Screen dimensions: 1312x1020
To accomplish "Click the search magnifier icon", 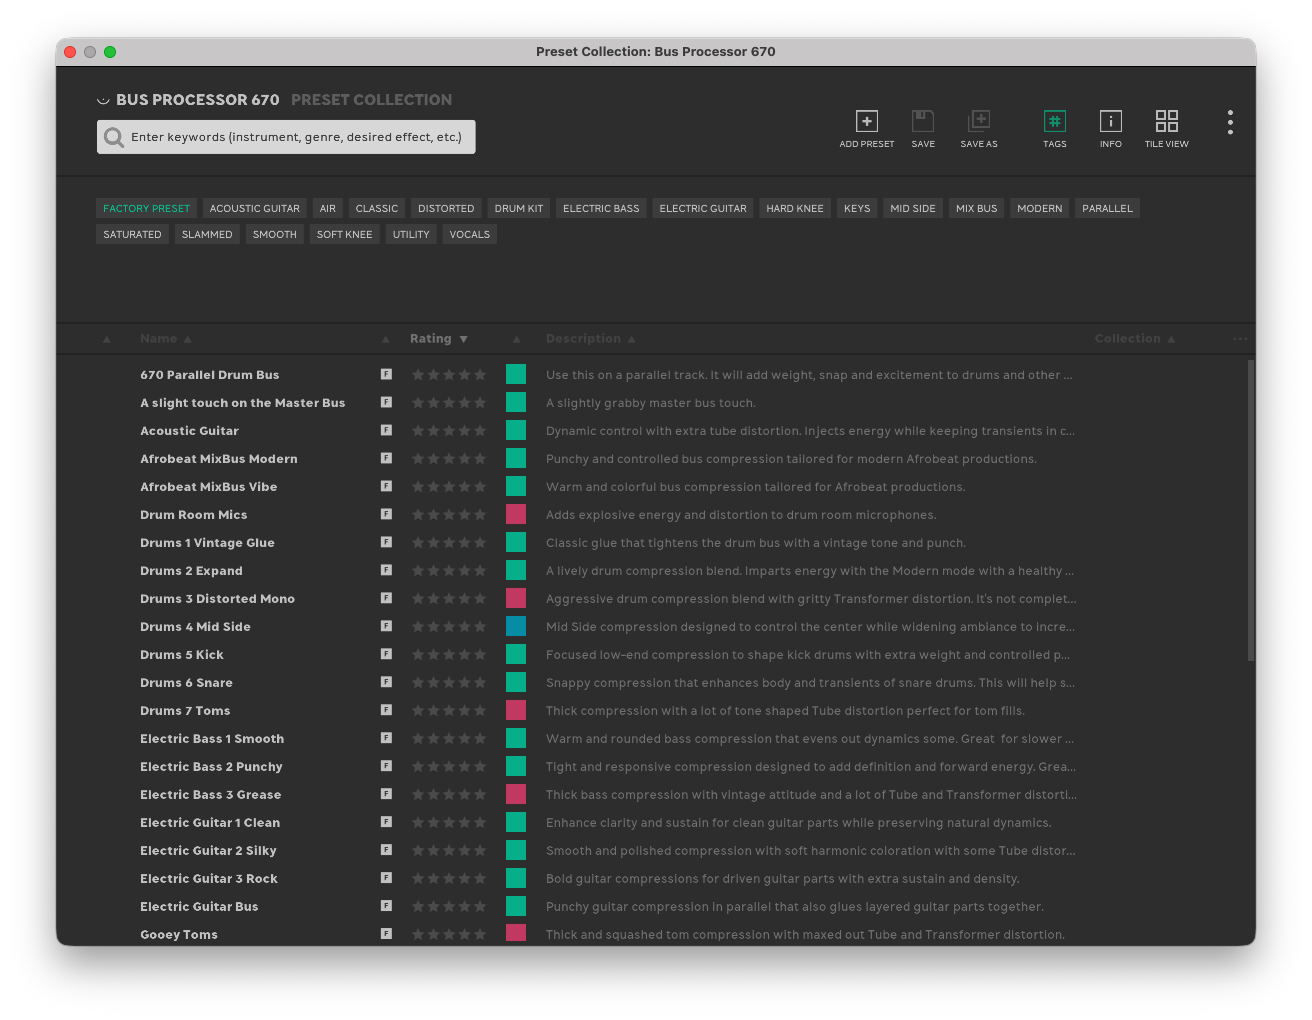I will pyautogui.click(x=114, y=137).
